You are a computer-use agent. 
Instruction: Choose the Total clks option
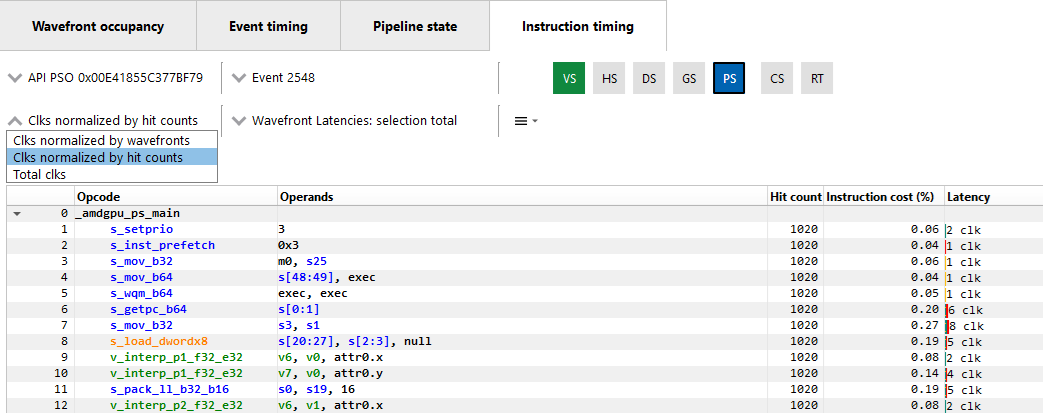tap(40, 174)
